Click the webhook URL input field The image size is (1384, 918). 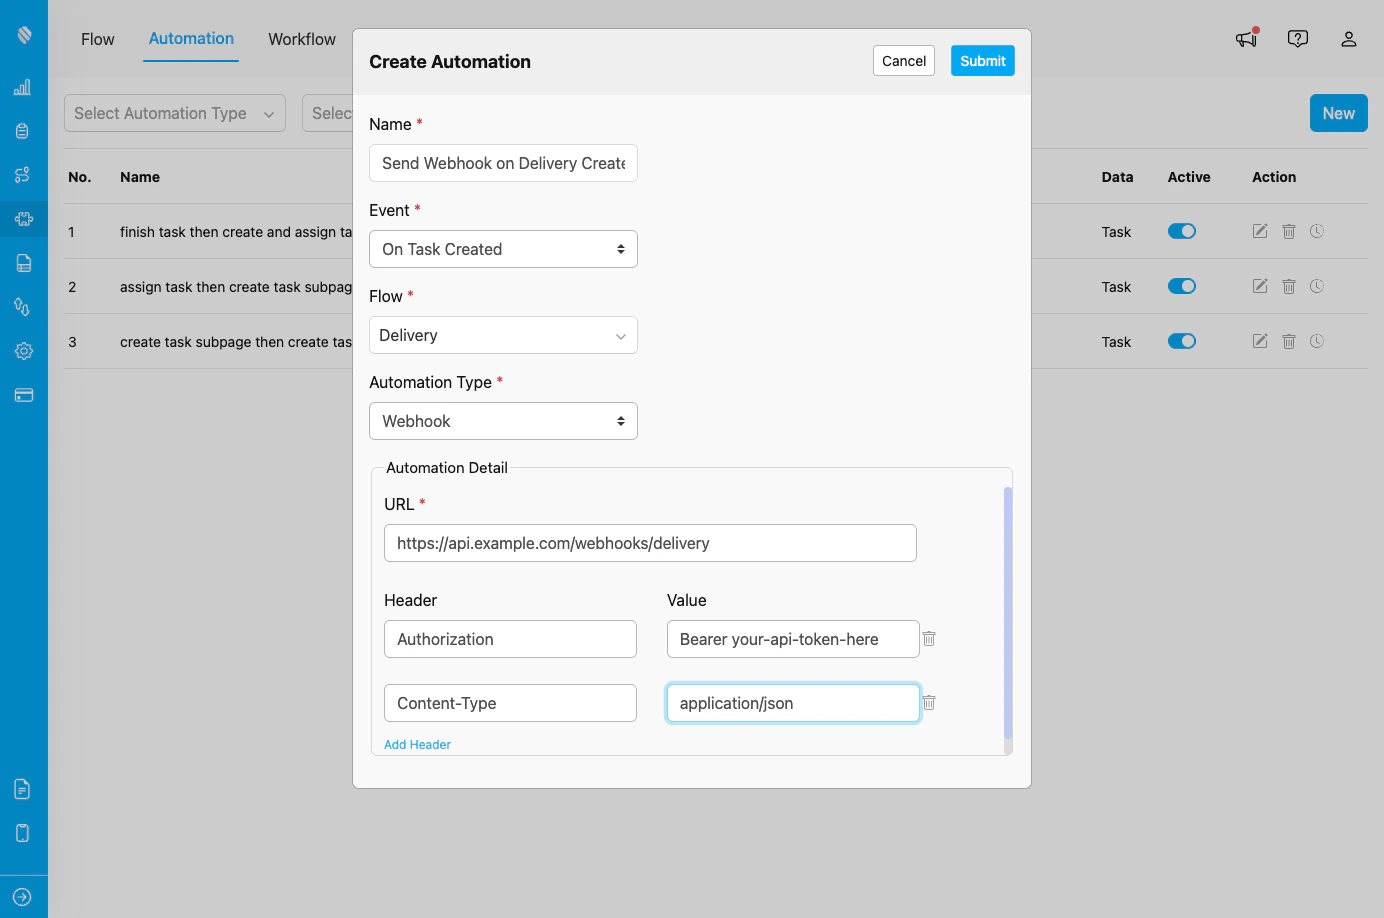click(650, 542)
